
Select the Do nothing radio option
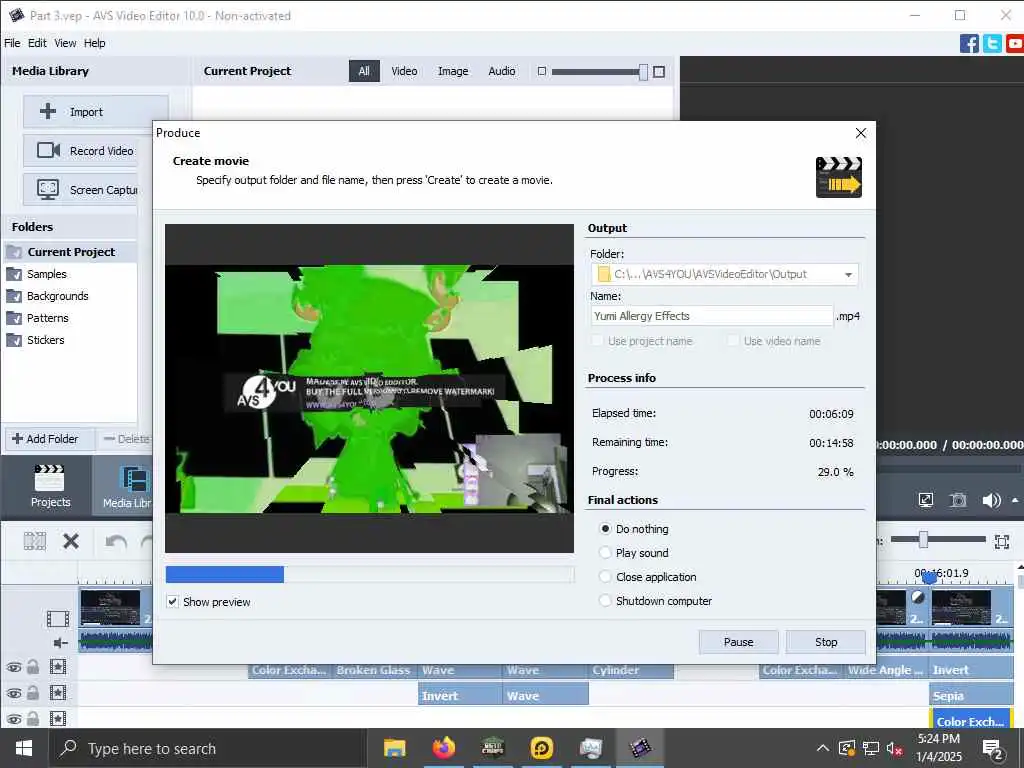(605, 528)
